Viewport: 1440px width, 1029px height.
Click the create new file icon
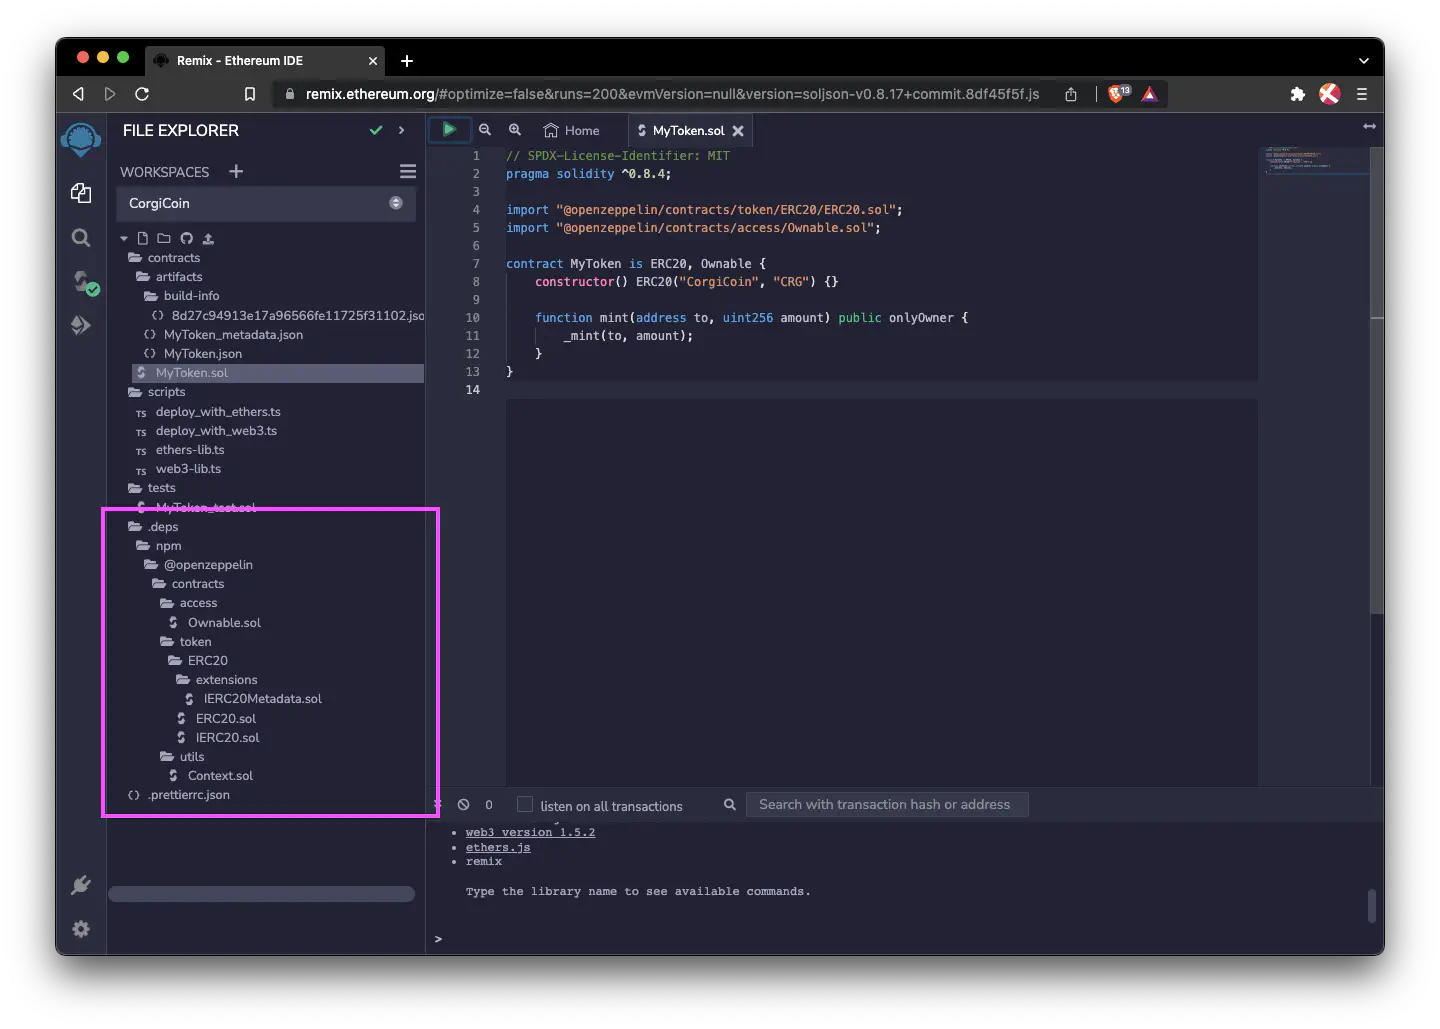[x=143, y=238]
